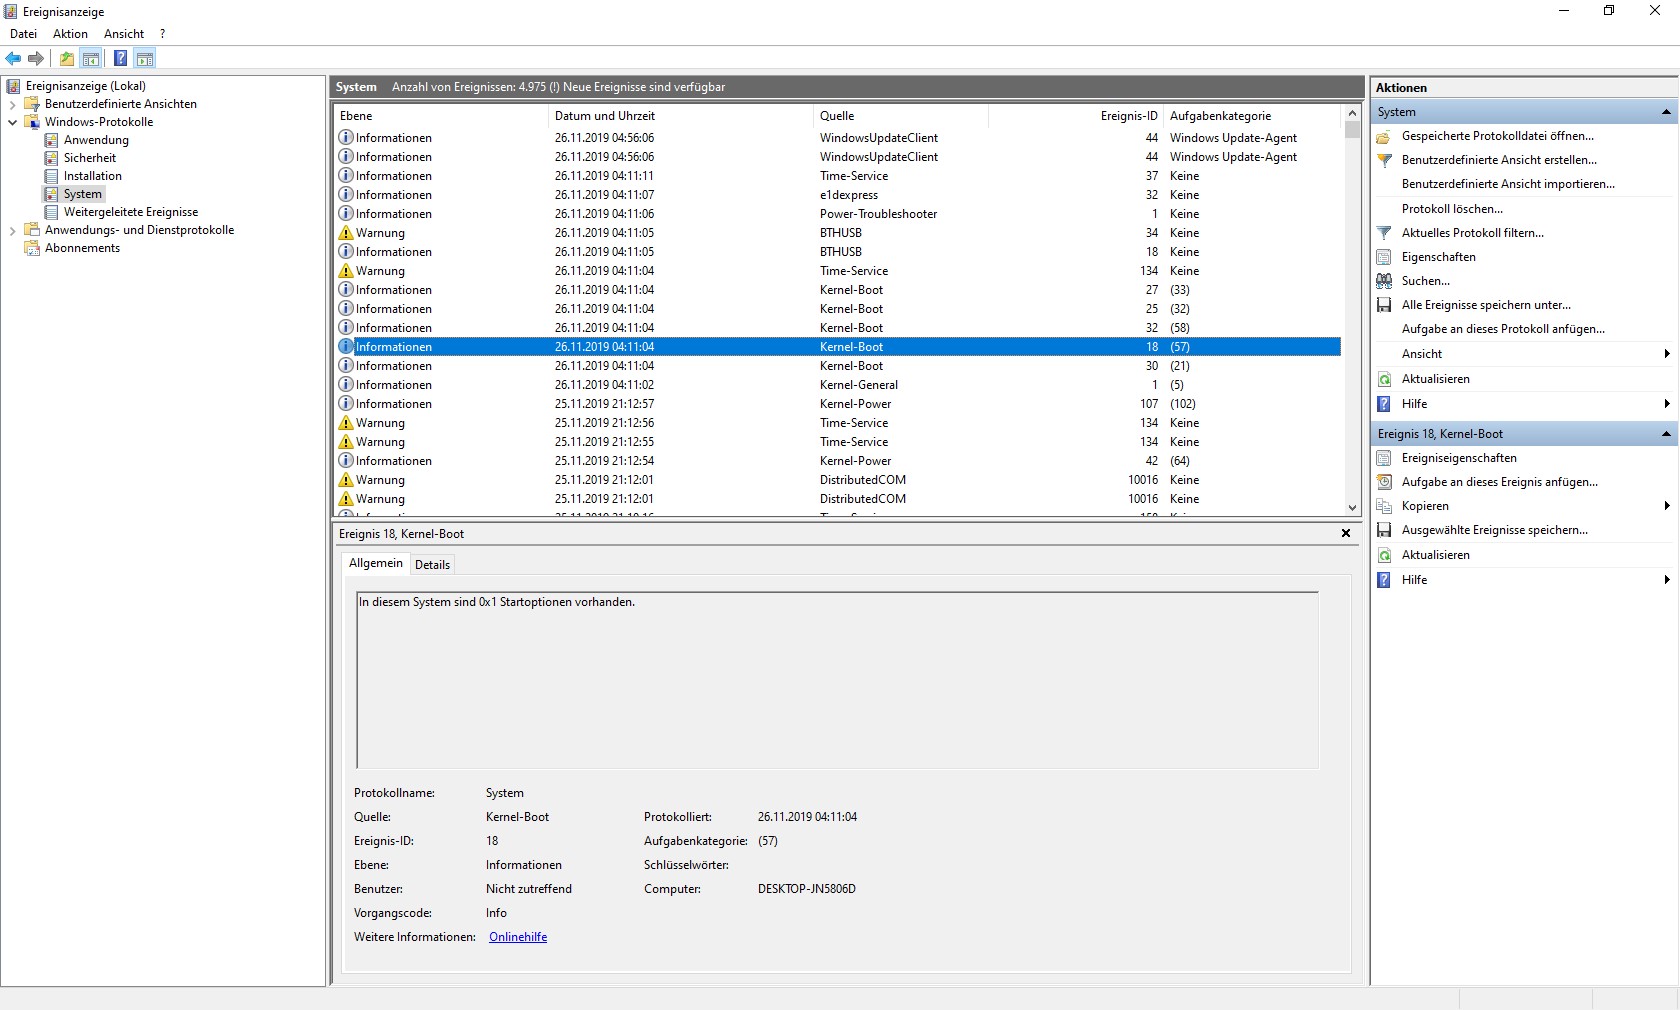Select the Kernel-Power event with ID 42
Screen dimensions: 1680x1010
click(x=838, y=461)
